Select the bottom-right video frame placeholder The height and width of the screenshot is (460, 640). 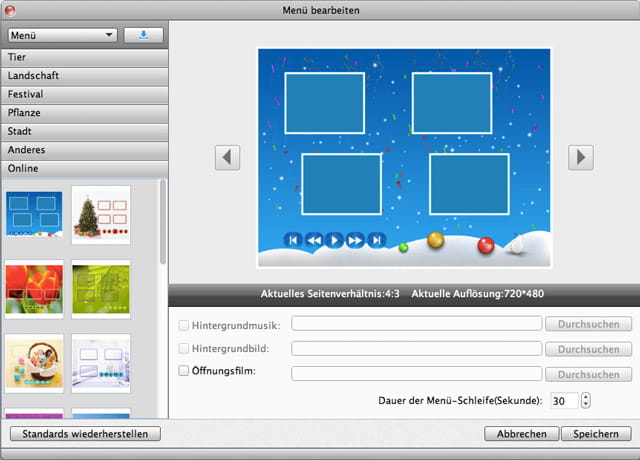click(469, 184)
